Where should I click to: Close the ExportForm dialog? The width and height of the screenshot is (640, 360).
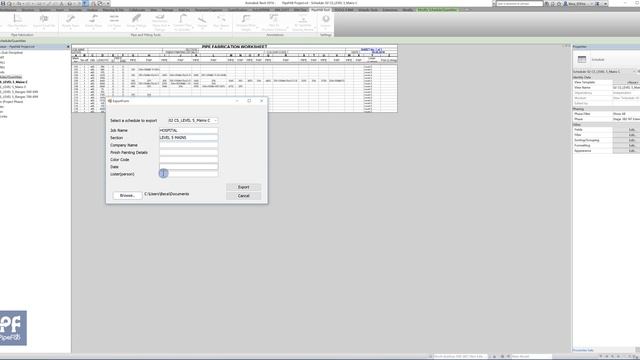[x=262, y=101]
